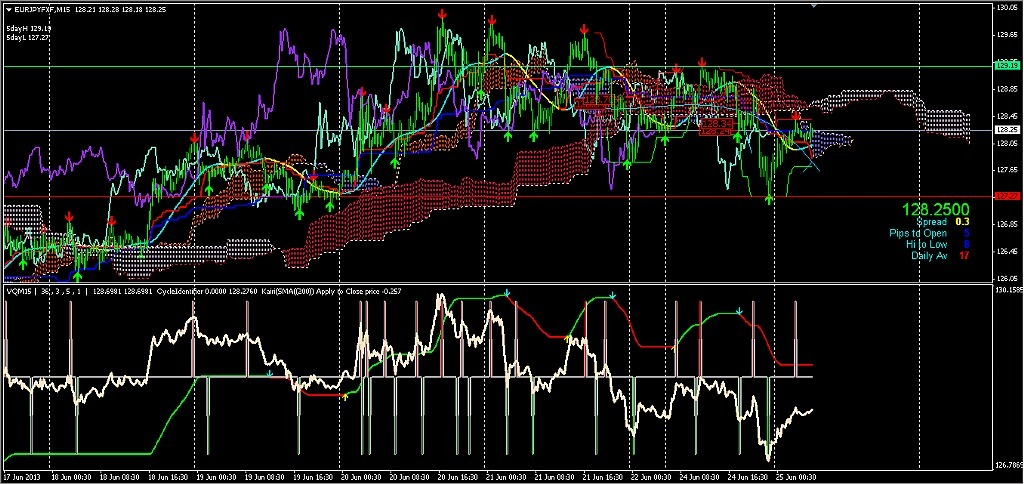The image size is (1024, 484).
Task: Click the VQM15 indicator label
Action: (18, 292)
